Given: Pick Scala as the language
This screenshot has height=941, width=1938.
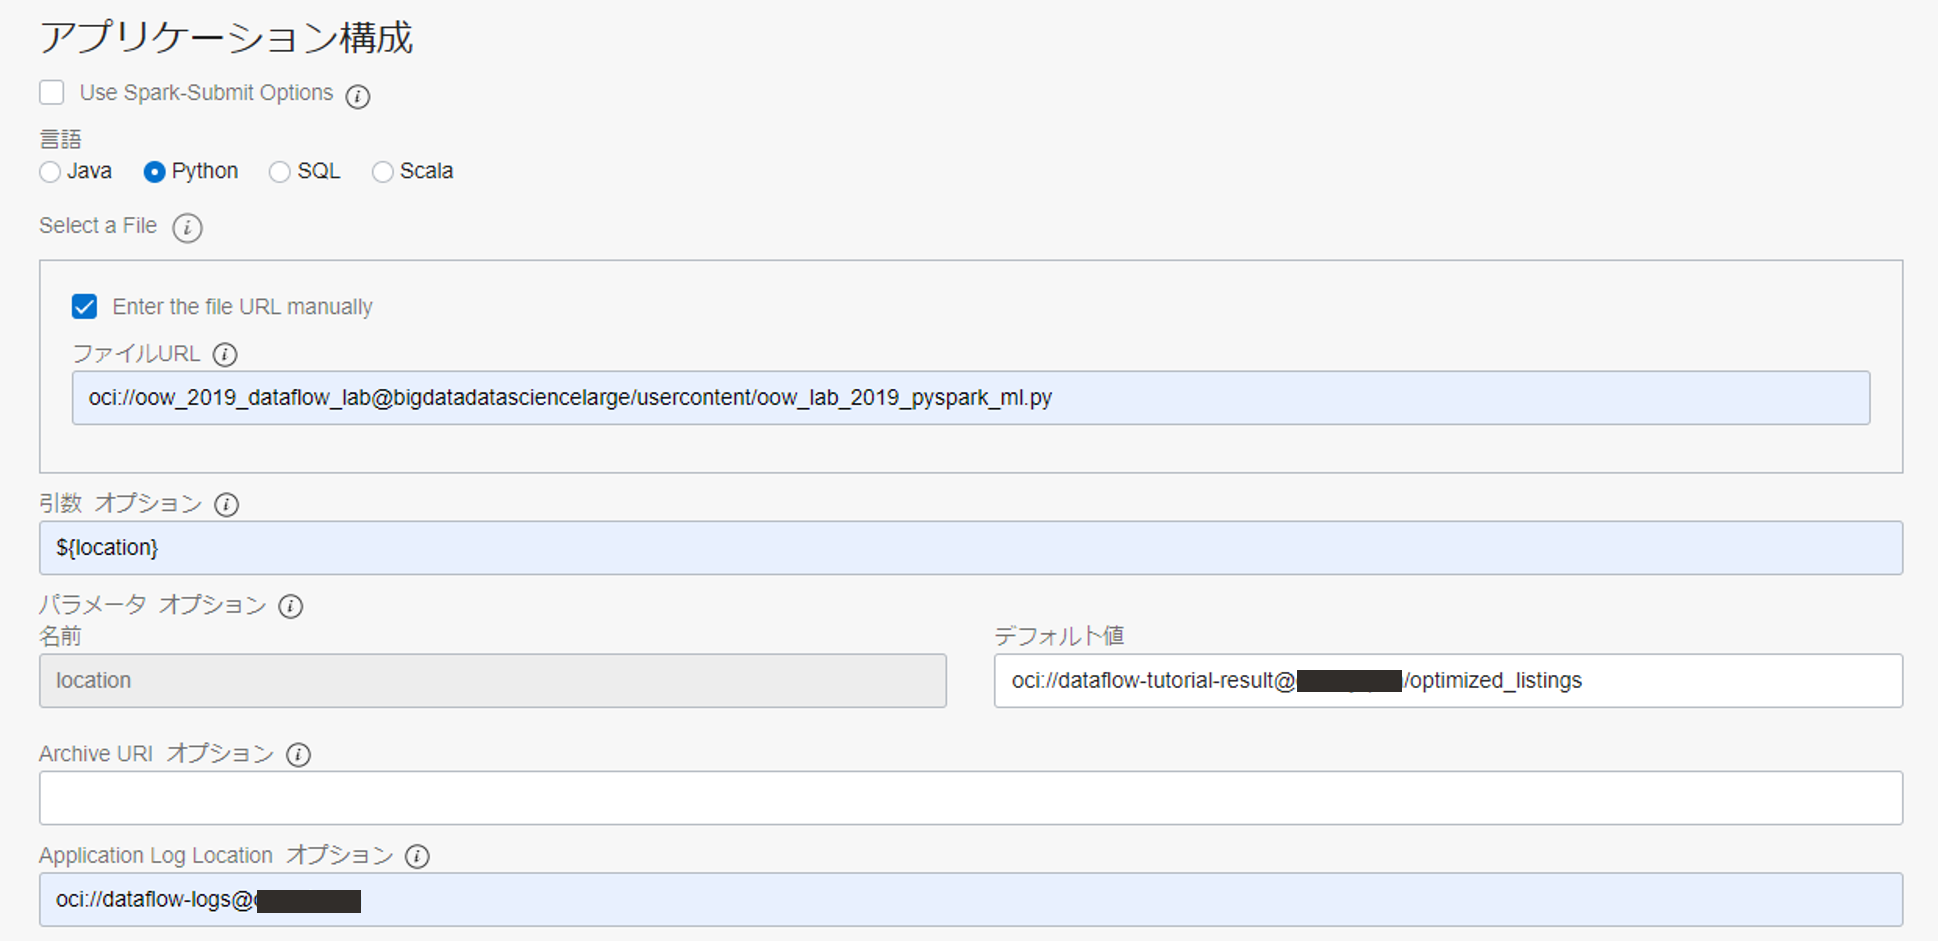Looking at the screenshot, I should (382, 172).
